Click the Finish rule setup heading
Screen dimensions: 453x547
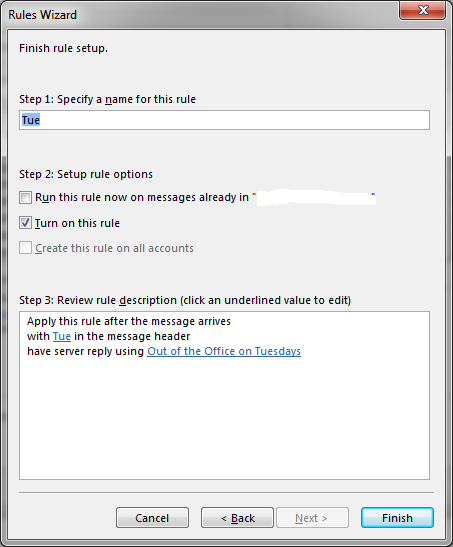[x=63, y=48]
